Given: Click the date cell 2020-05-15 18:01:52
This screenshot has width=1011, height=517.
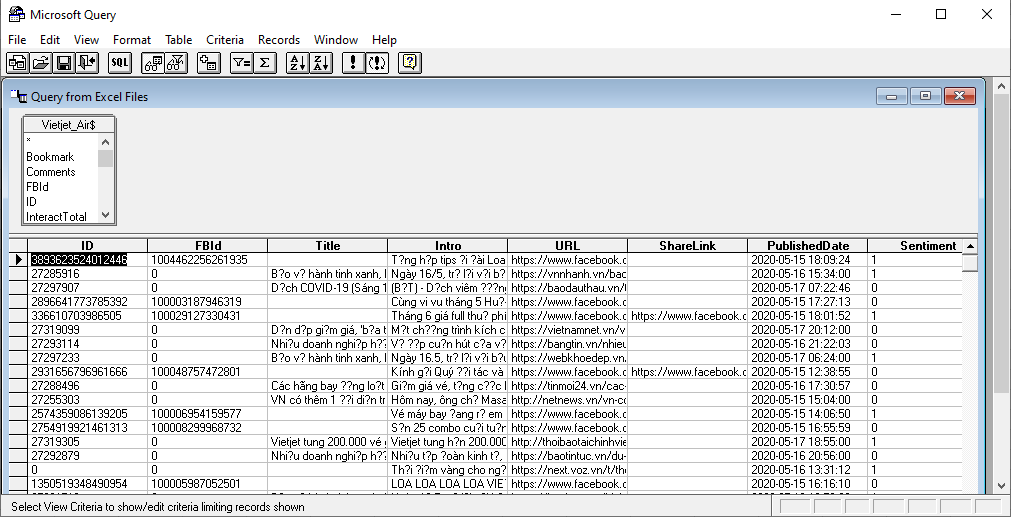Looking at the screenshot, I should 807,316.
